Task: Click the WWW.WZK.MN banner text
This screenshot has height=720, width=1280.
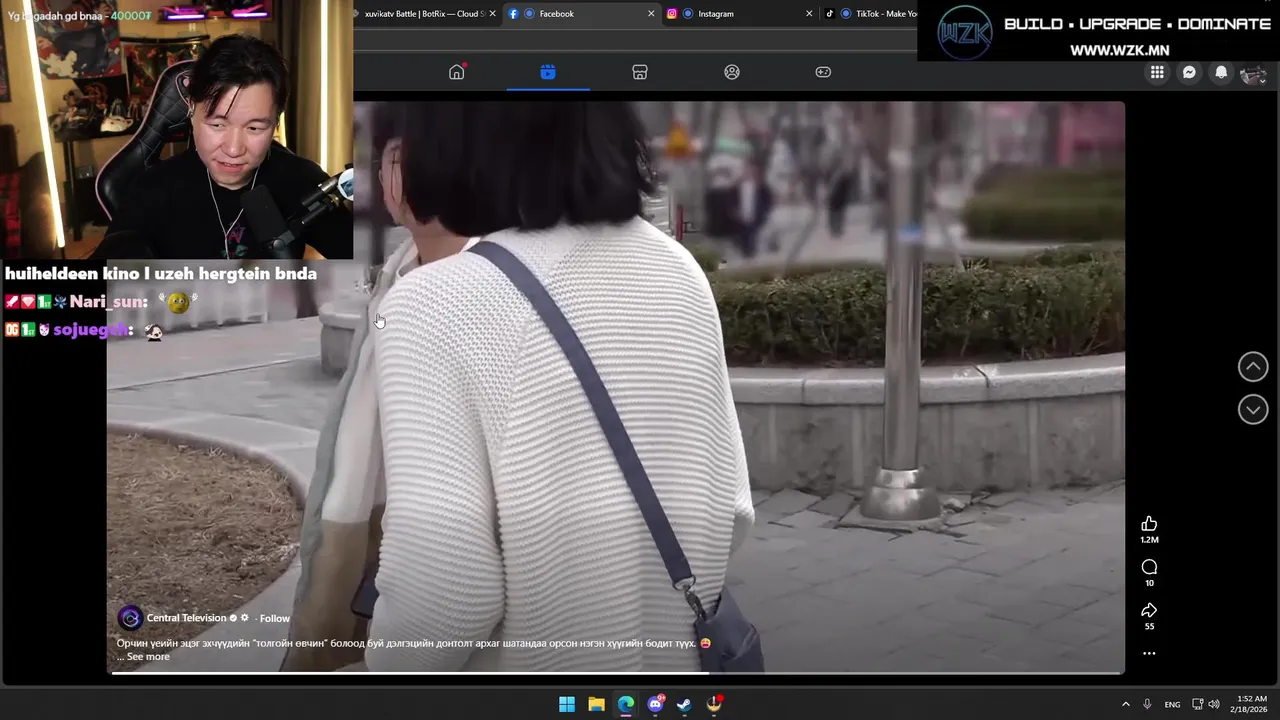Action: click(1119, 50)
